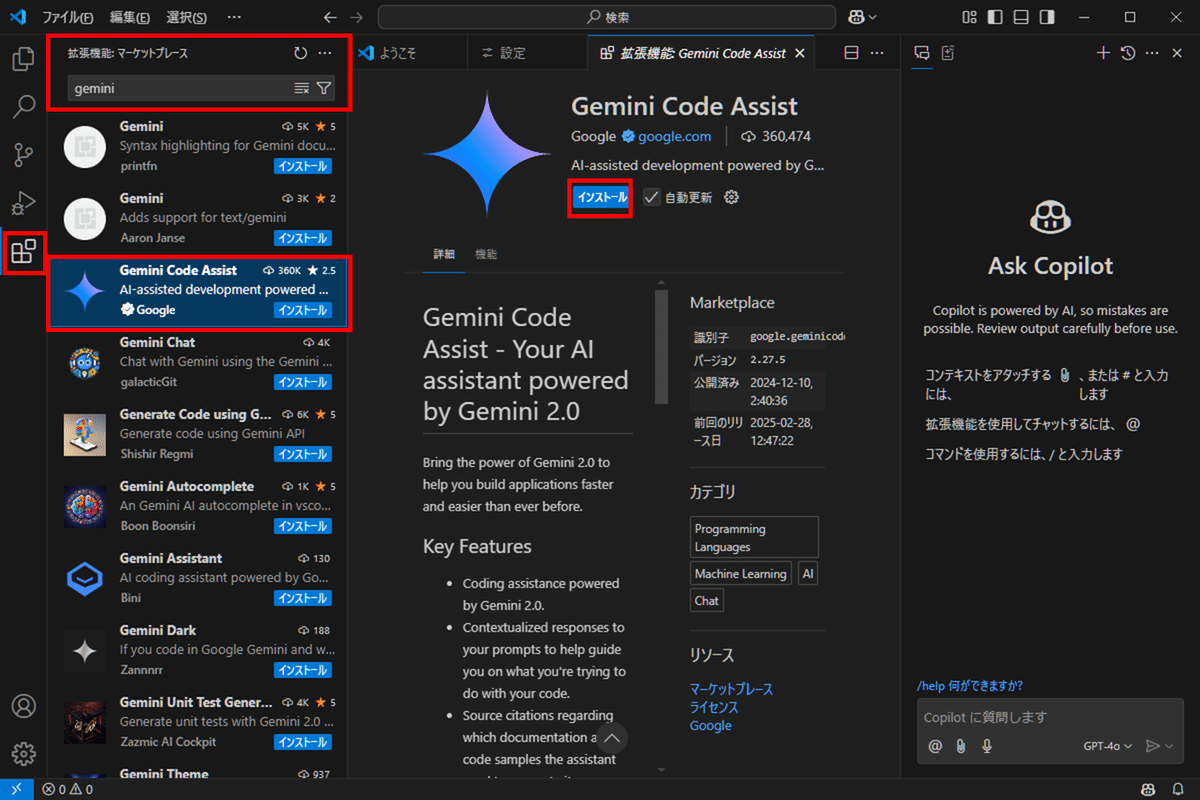Open the Extensions view icon
Viewport: 1200px width, 800px height.
click(x=23, y=251)
